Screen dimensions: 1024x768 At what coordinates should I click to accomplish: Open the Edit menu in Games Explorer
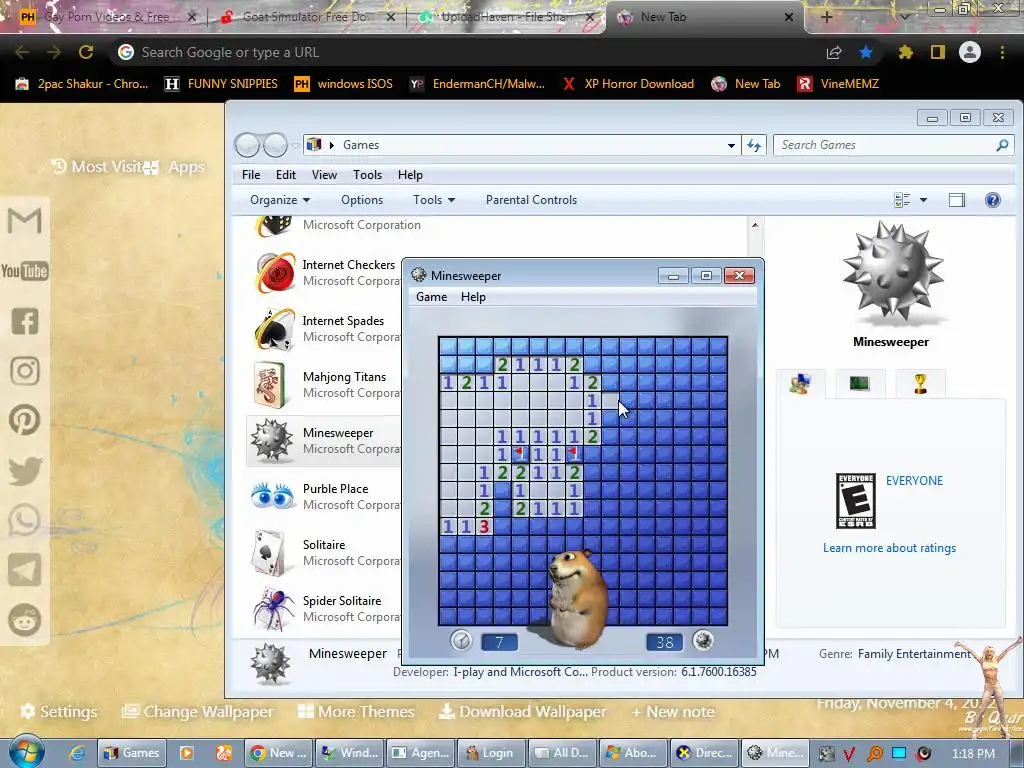point(285,175)
